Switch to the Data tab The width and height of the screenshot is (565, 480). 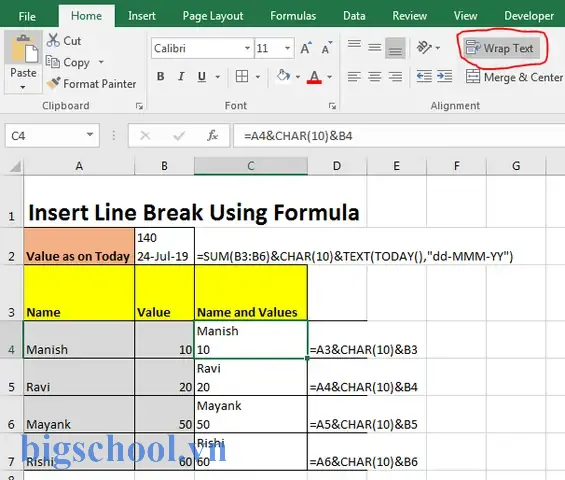tap(354, 16)
